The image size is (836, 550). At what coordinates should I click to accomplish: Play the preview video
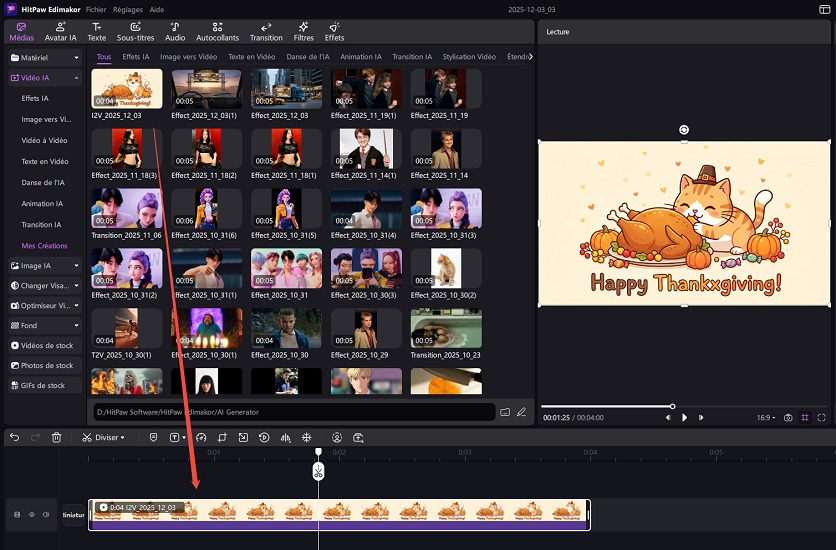684,417
